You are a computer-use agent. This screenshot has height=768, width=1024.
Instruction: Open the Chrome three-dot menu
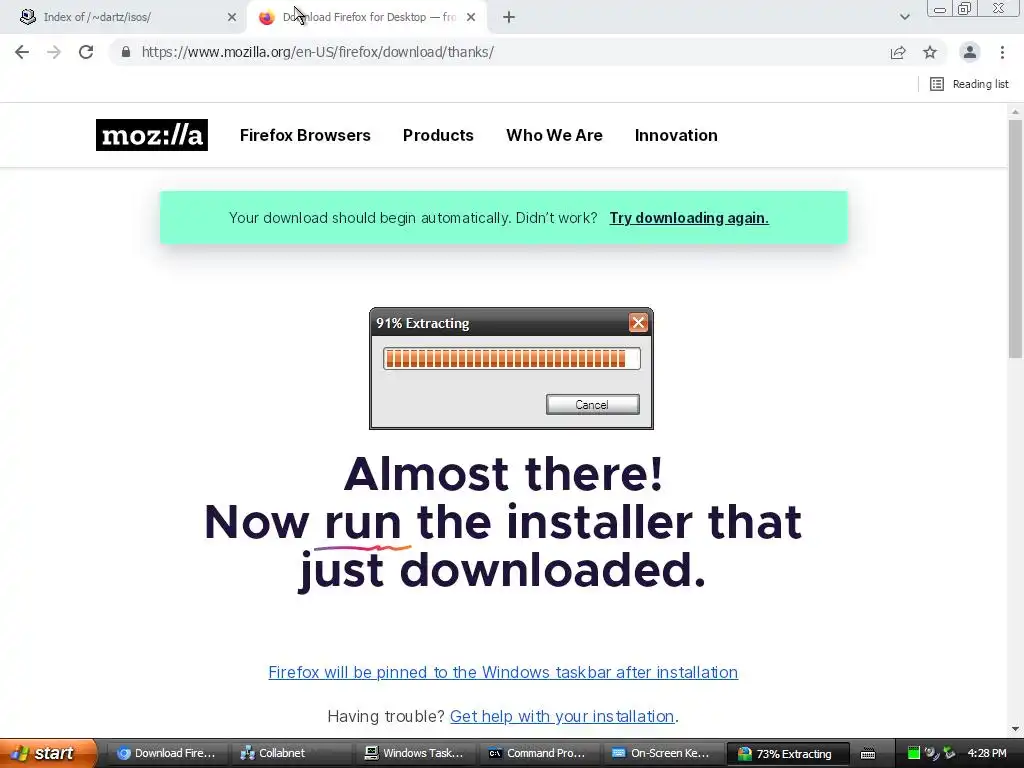pyautogui.click(x=1002, y=52)
